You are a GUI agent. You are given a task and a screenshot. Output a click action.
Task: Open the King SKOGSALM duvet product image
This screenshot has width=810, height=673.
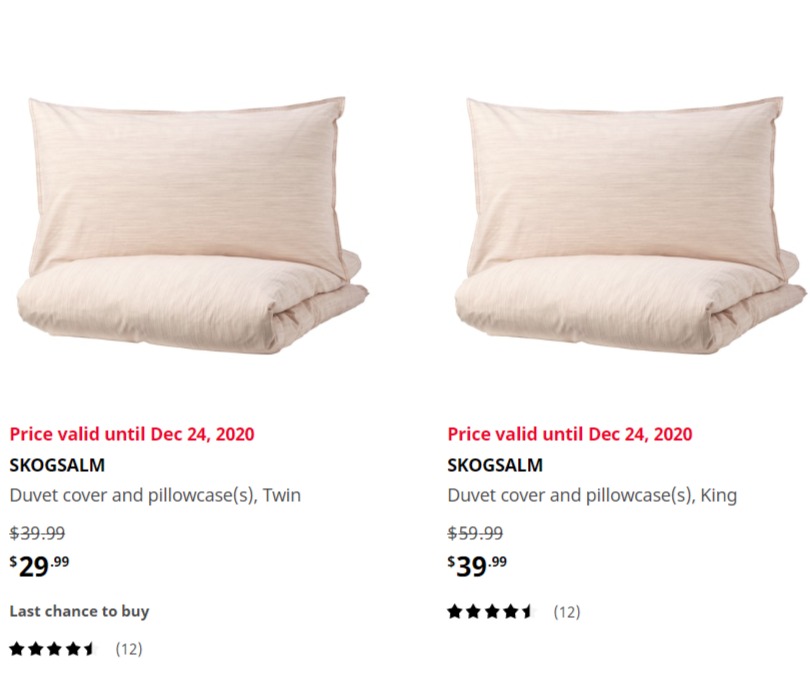point(630,225)
